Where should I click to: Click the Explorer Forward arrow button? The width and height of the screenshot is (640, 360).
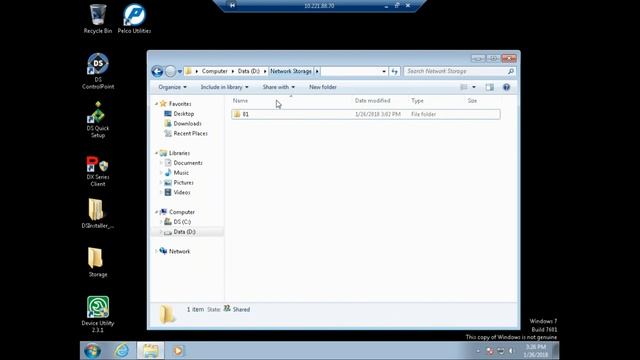pos(170,71)
